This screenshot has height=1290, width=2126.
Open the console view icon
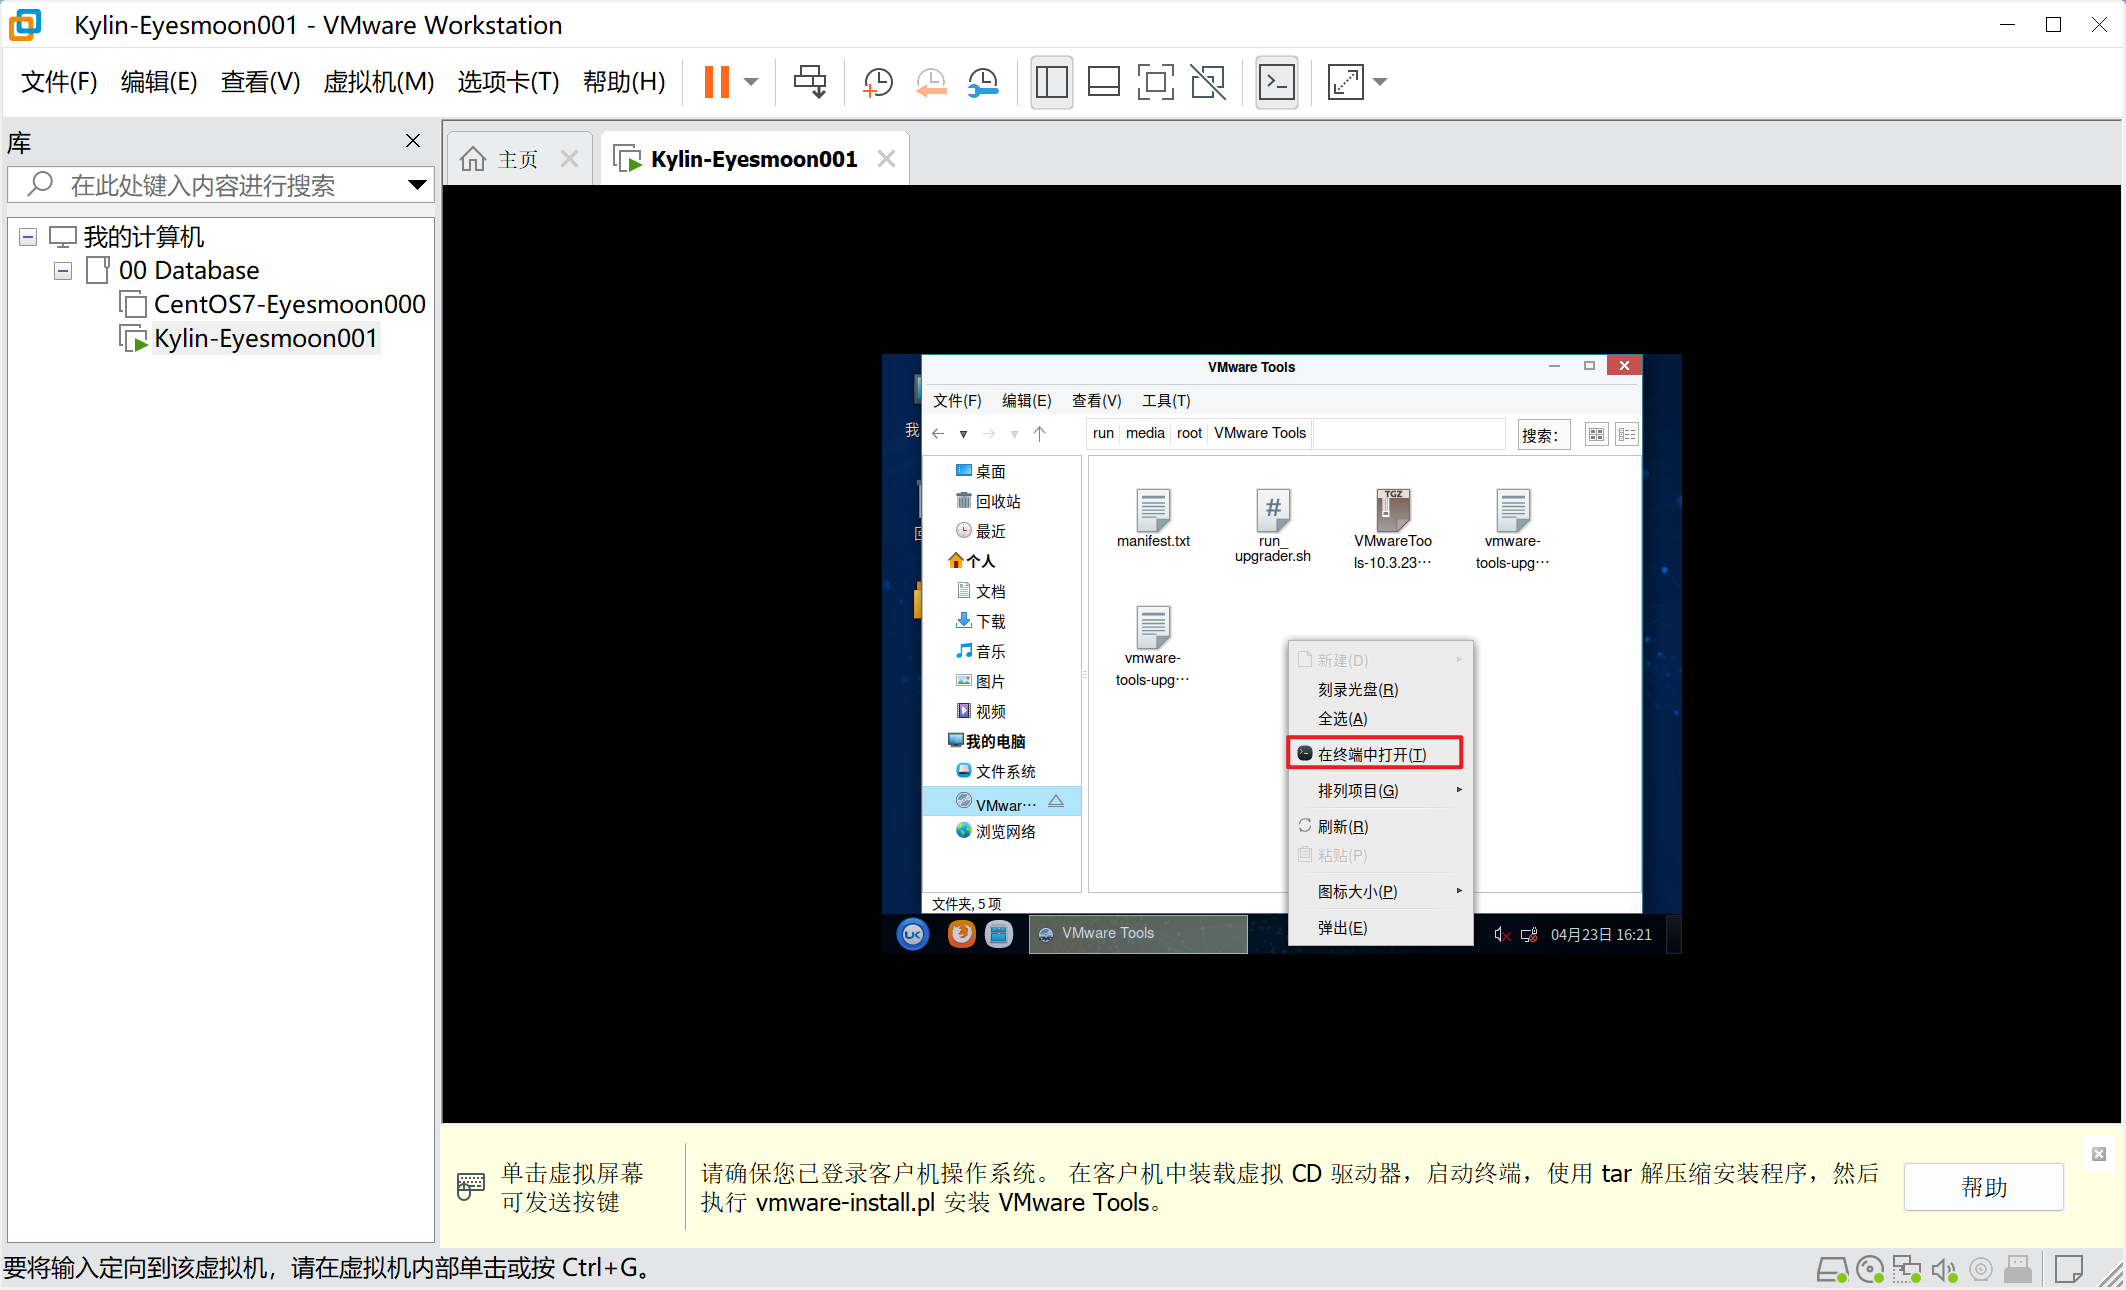1277,82
